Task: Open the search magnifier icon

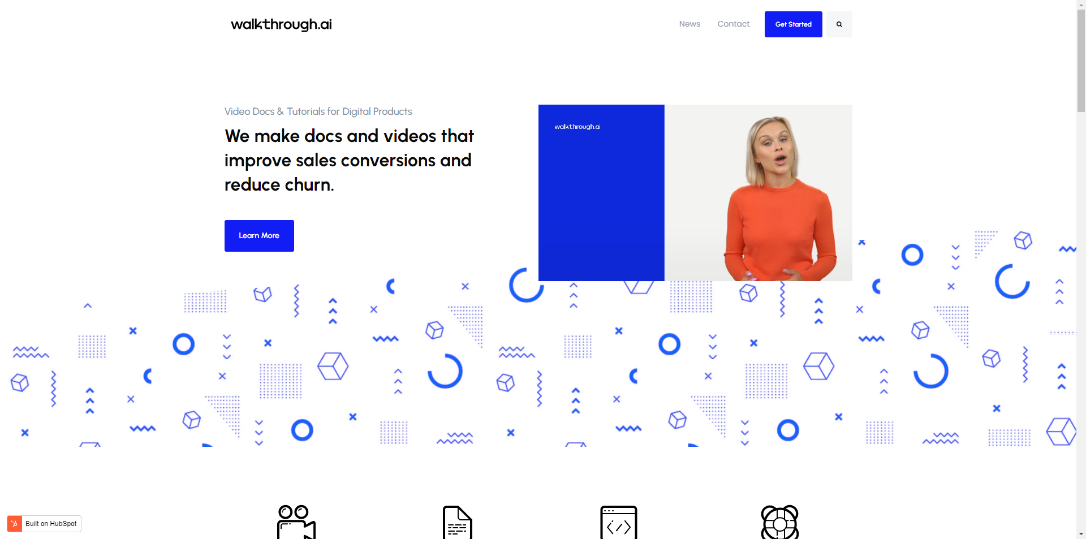Action: coord(839,24)
